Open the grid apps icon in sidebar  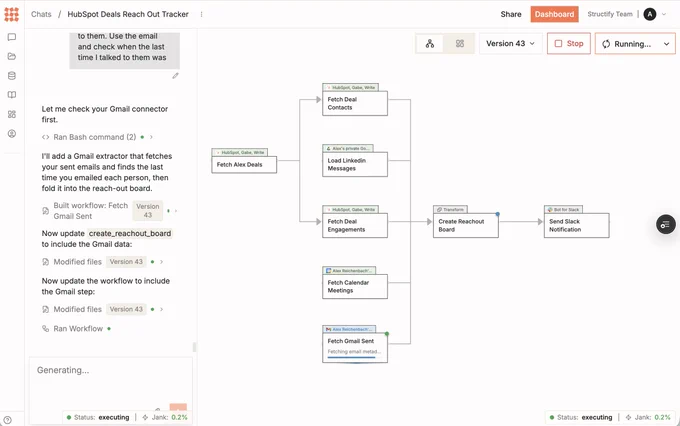coord(12,114)
